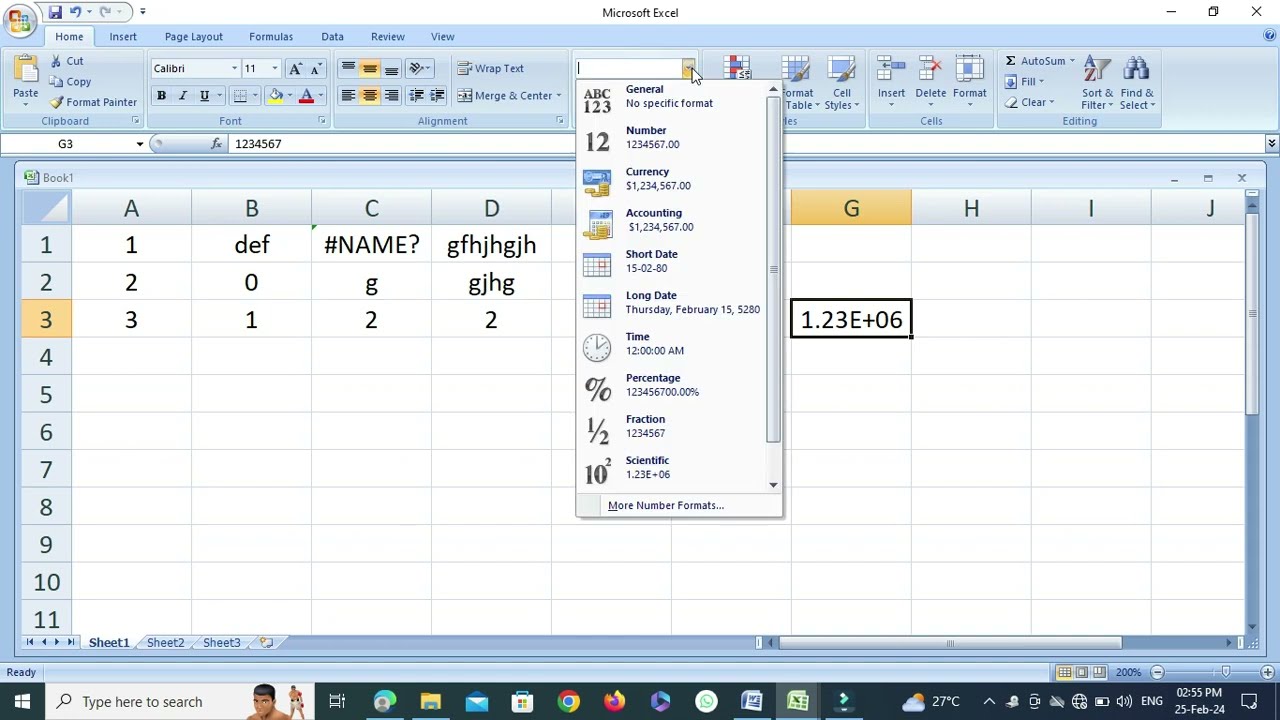Zoom out with the minus button
Screen dimensions: 1280x720
[1157, 673]
